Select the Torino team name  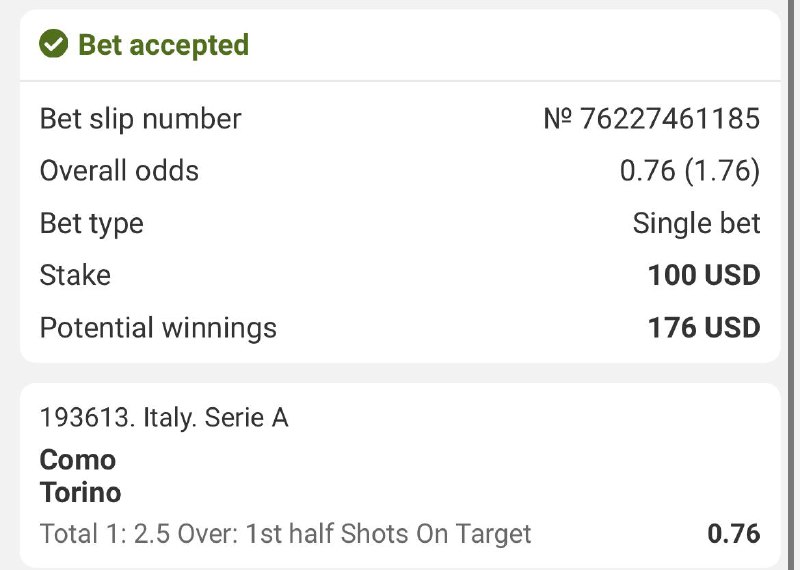point(80,492)
